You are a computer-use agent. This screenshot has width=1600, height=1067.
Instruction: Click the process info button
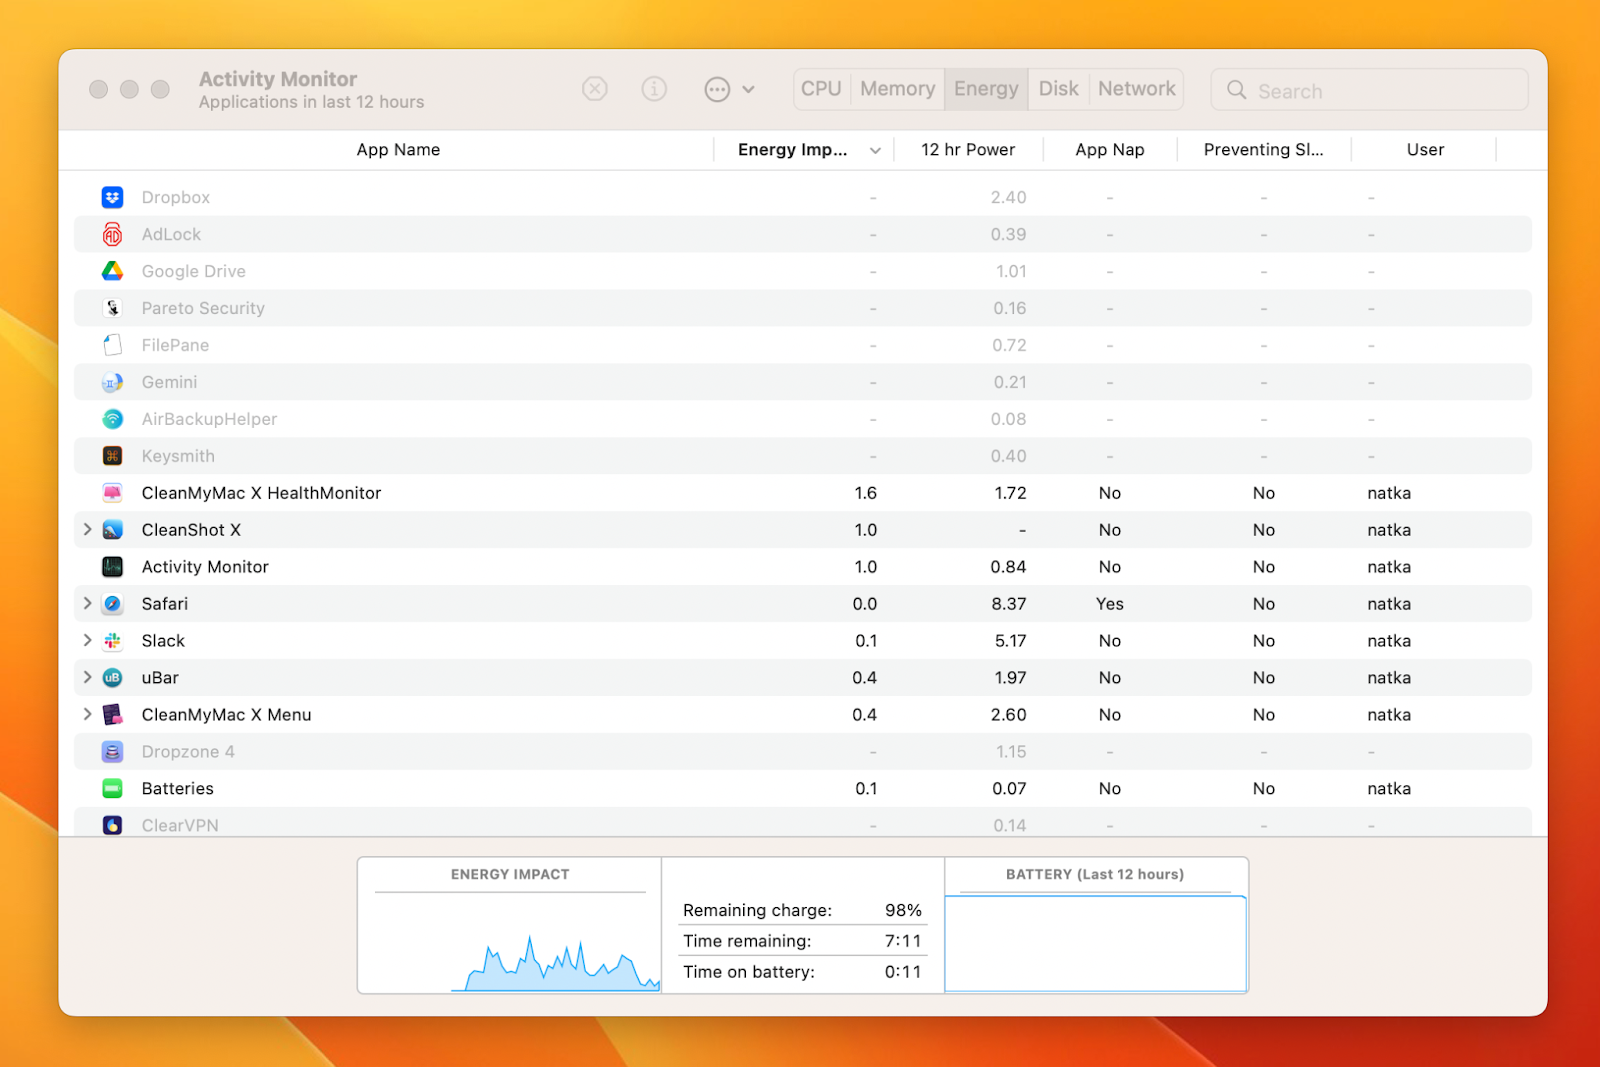[654, 89]
